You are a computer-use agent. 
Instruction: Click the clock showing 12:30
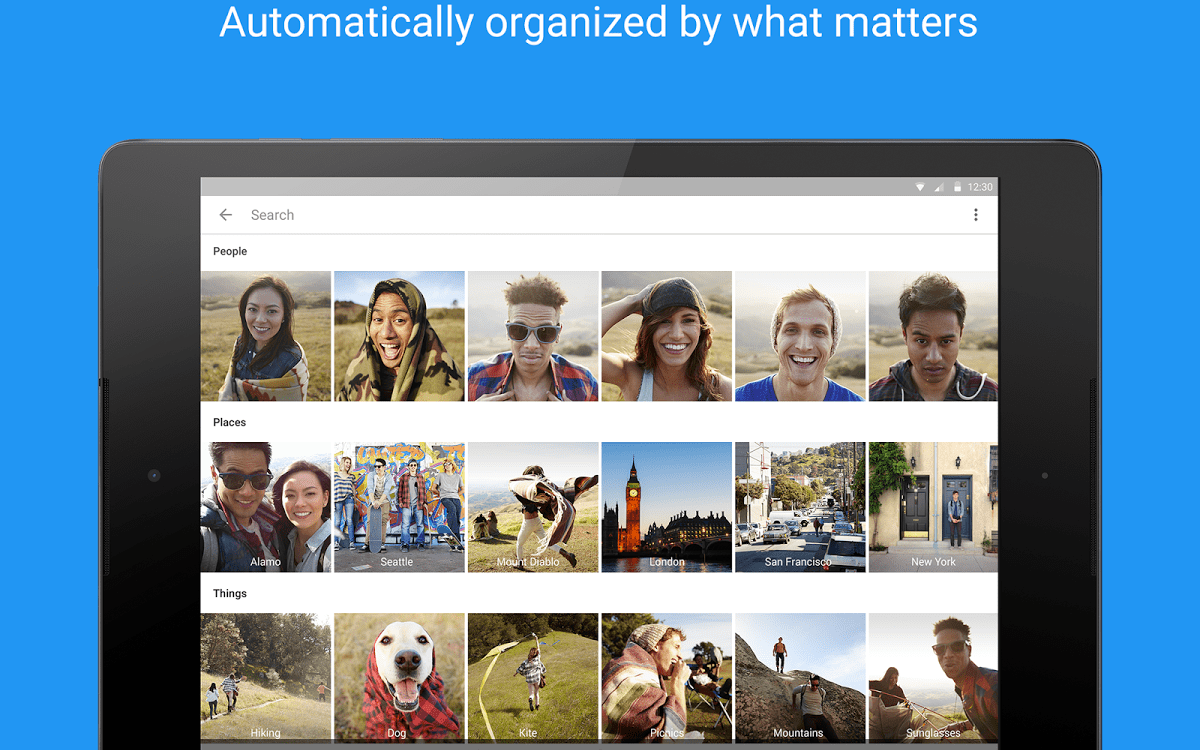tap(979, 186)
